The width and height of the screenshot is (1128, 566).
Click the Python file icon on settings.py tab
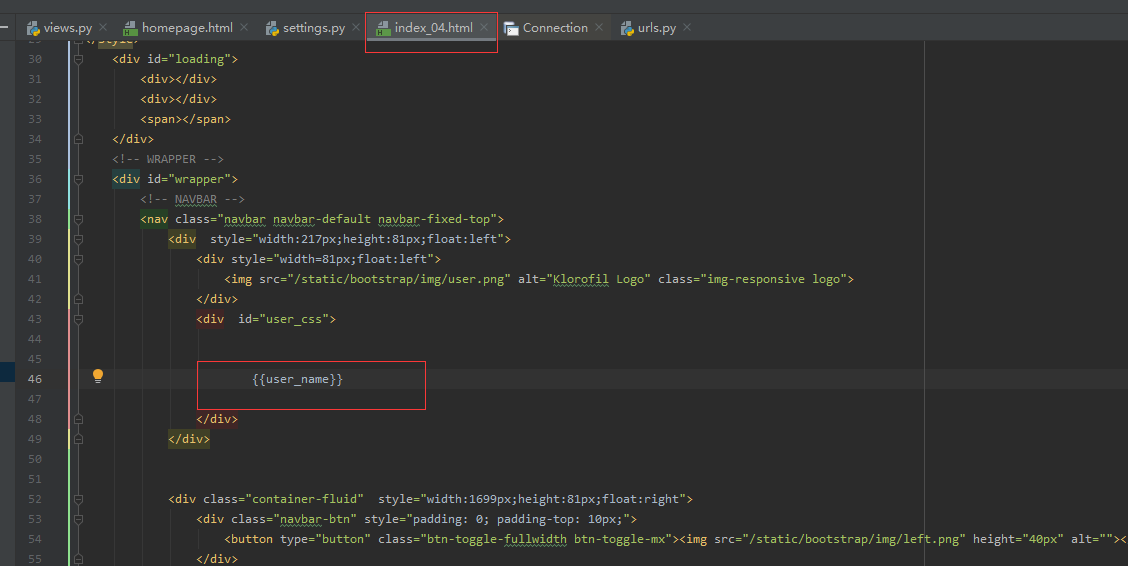(x=272, y=28)
